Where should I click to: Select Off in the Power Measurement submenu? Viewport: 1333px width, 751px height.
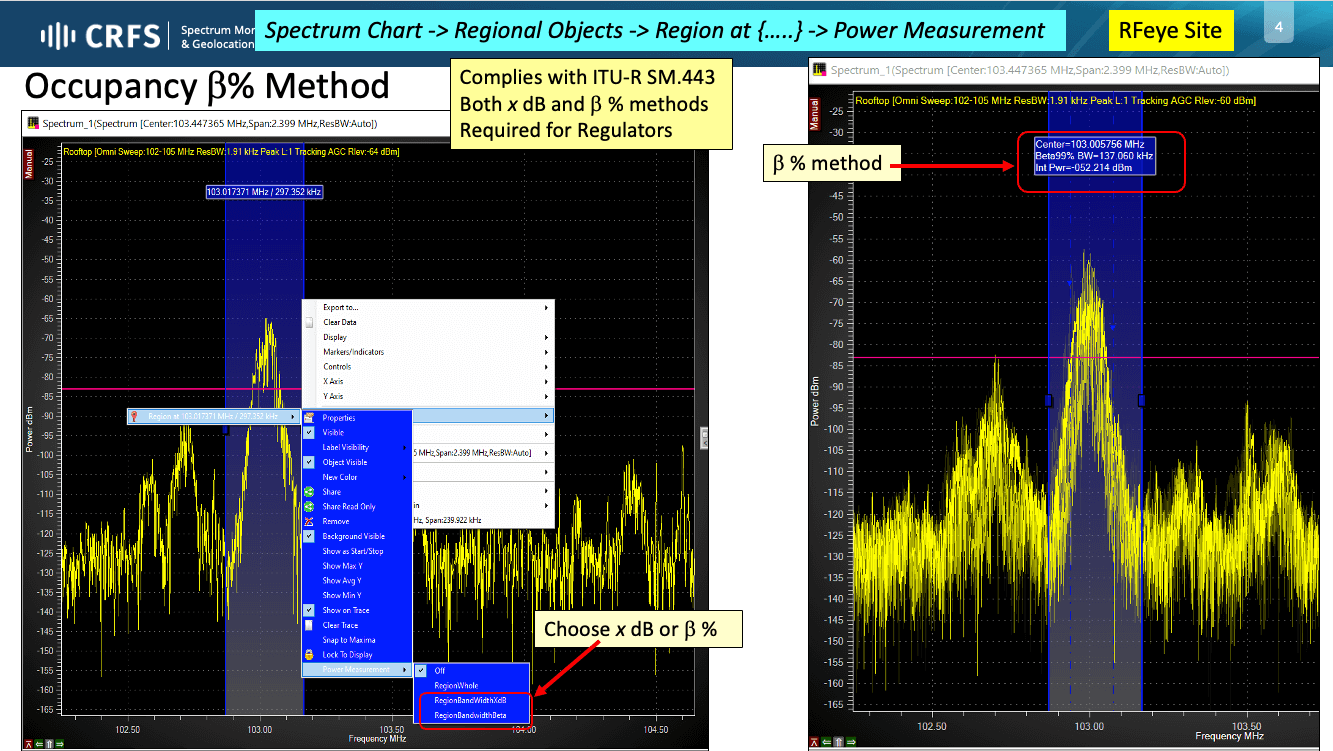click(x=472, y=671)
